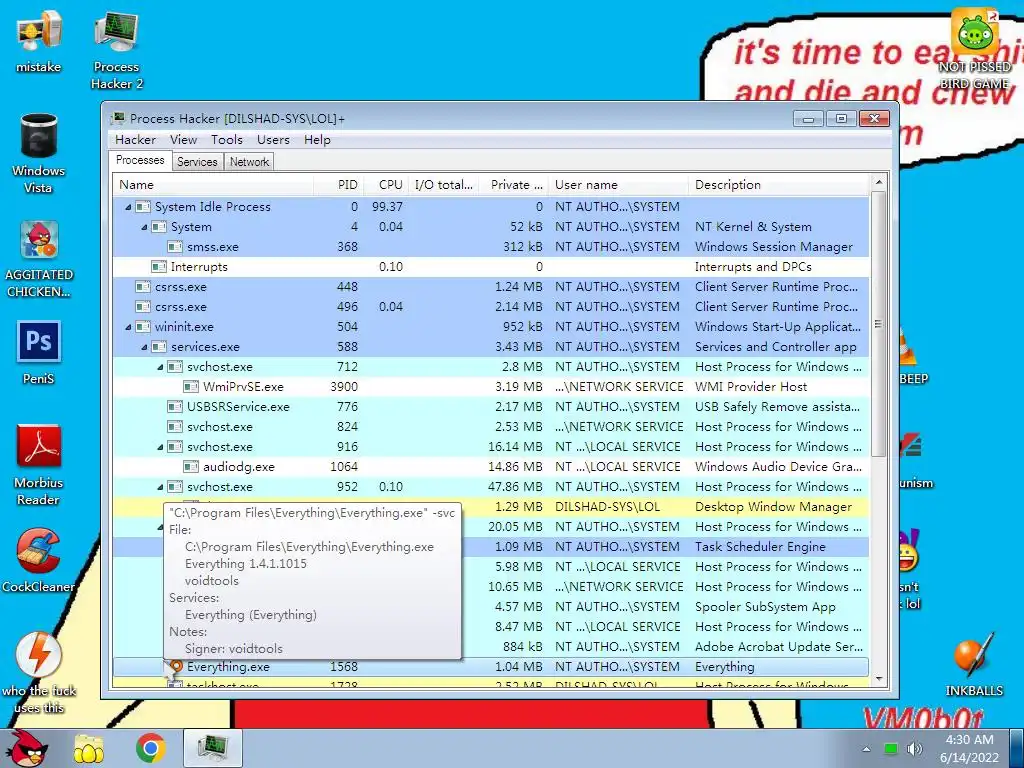The image size is (1024, 768).
Task: Click 'Spooler SubSystem App' description cell
Action: click(x=765, y=607)
